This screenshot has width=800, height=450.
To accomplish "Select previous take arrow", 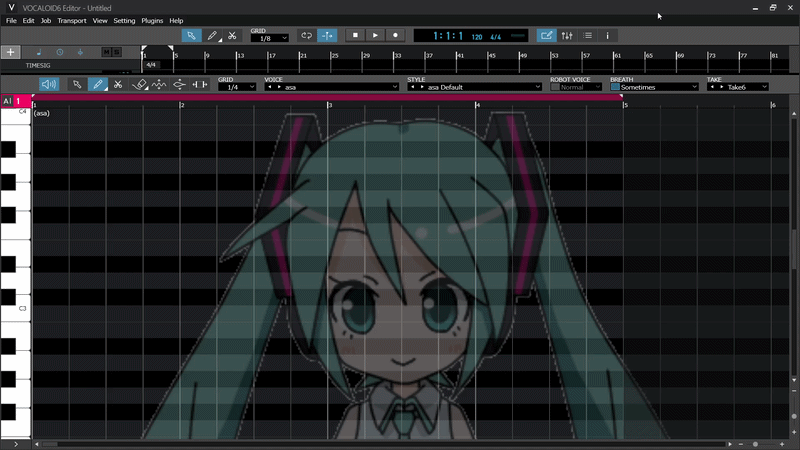I will (x=712, y=87).
